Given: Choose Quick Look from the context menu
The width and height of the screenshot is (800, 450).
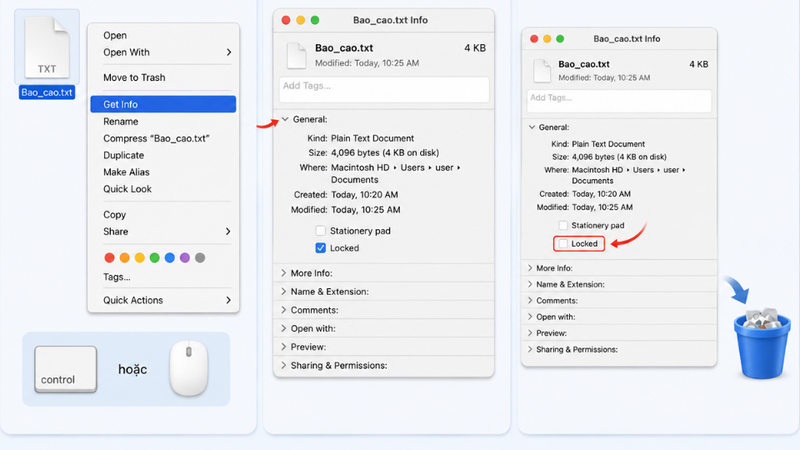Looking at the screenshot, I should [163, 189].
